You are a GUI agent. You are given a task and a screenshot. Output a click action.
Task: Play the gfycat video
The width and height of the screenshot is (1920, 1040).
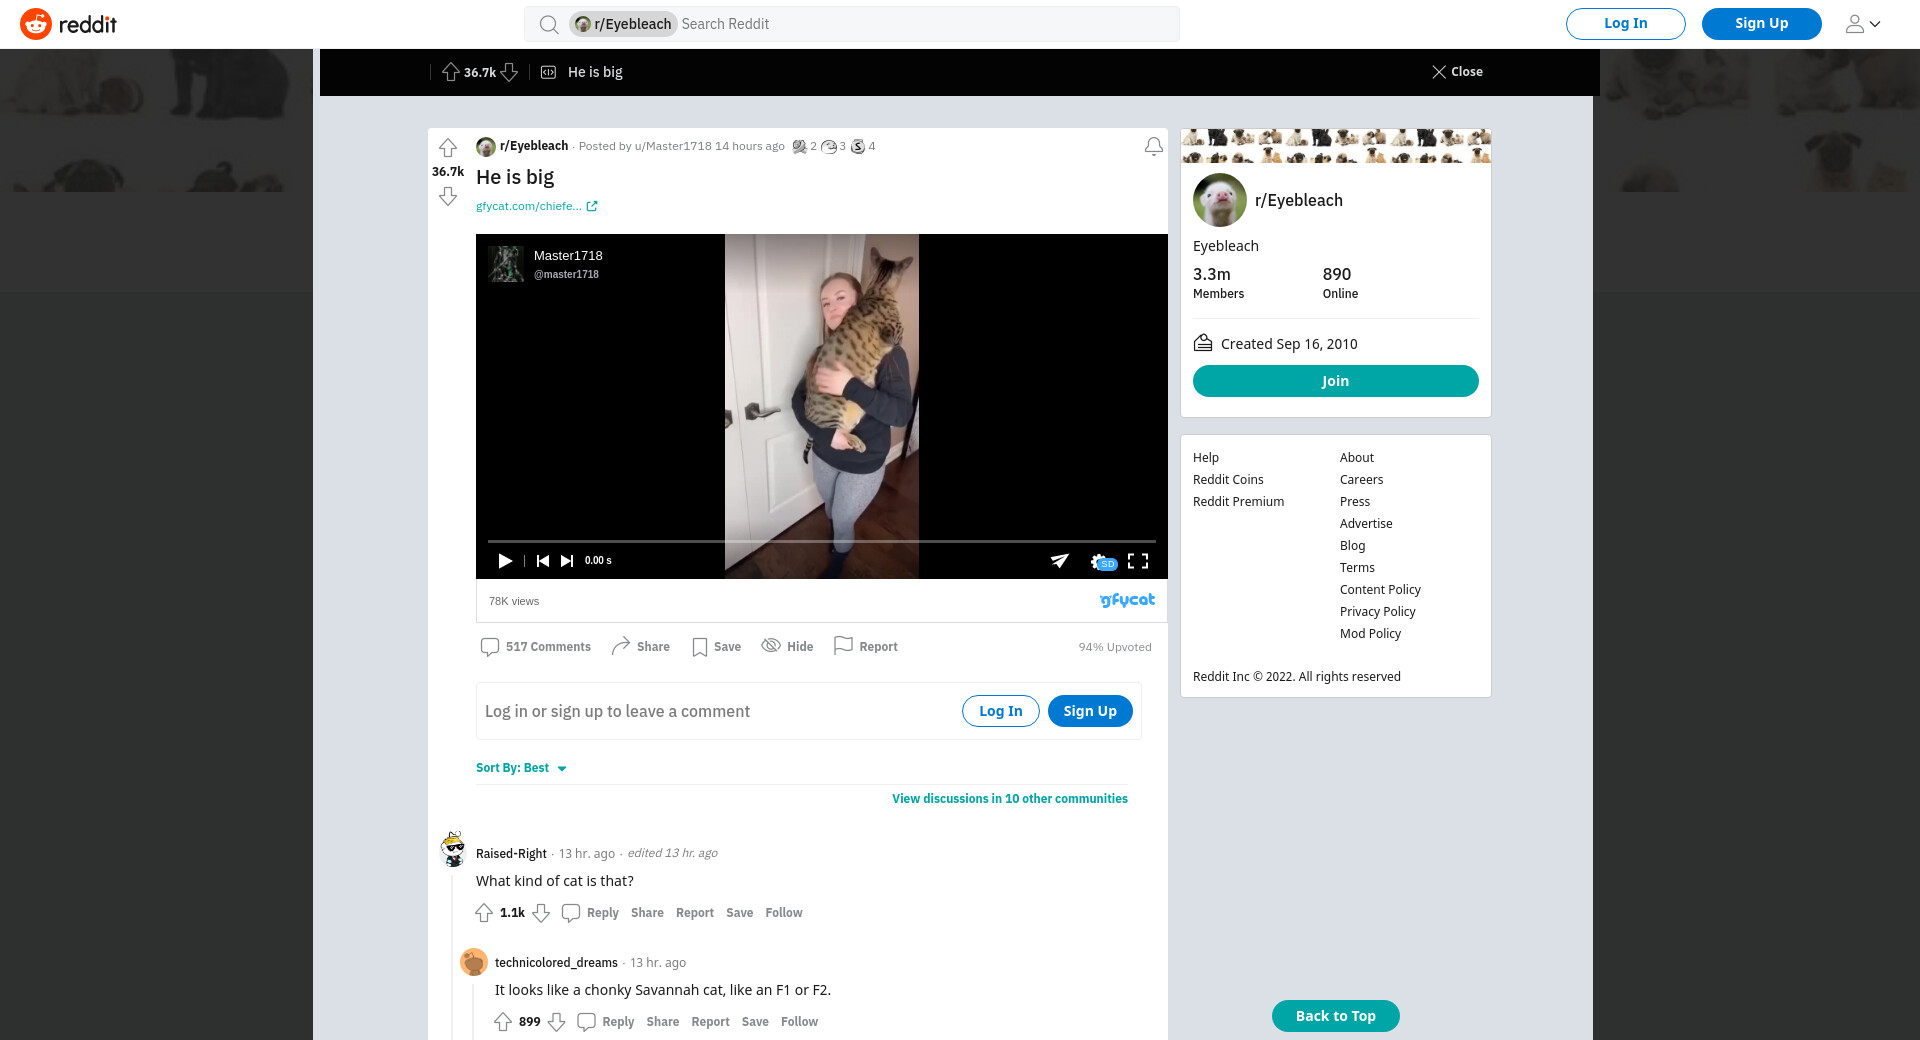(505, 561)
